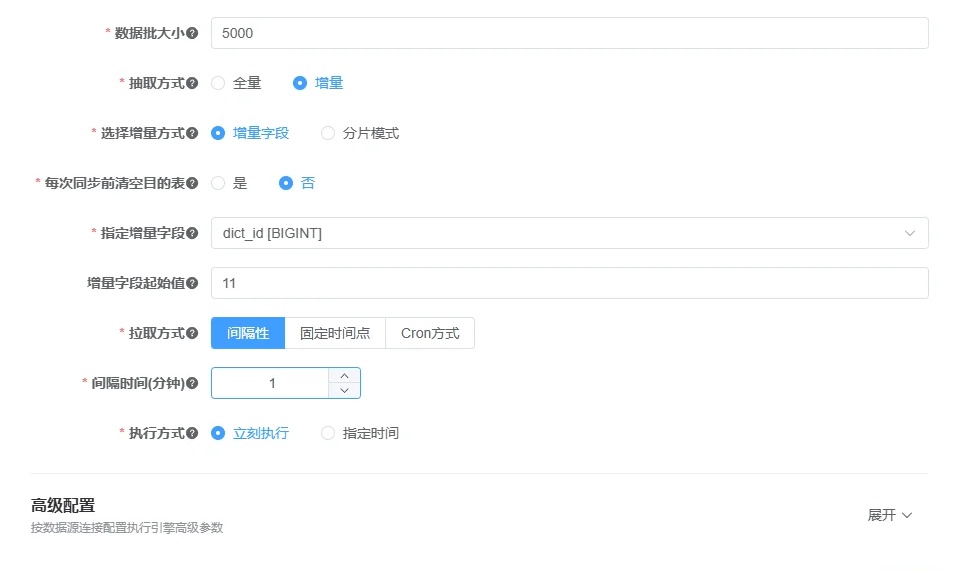Choose the 增量字段 radio option

point(218,133)
